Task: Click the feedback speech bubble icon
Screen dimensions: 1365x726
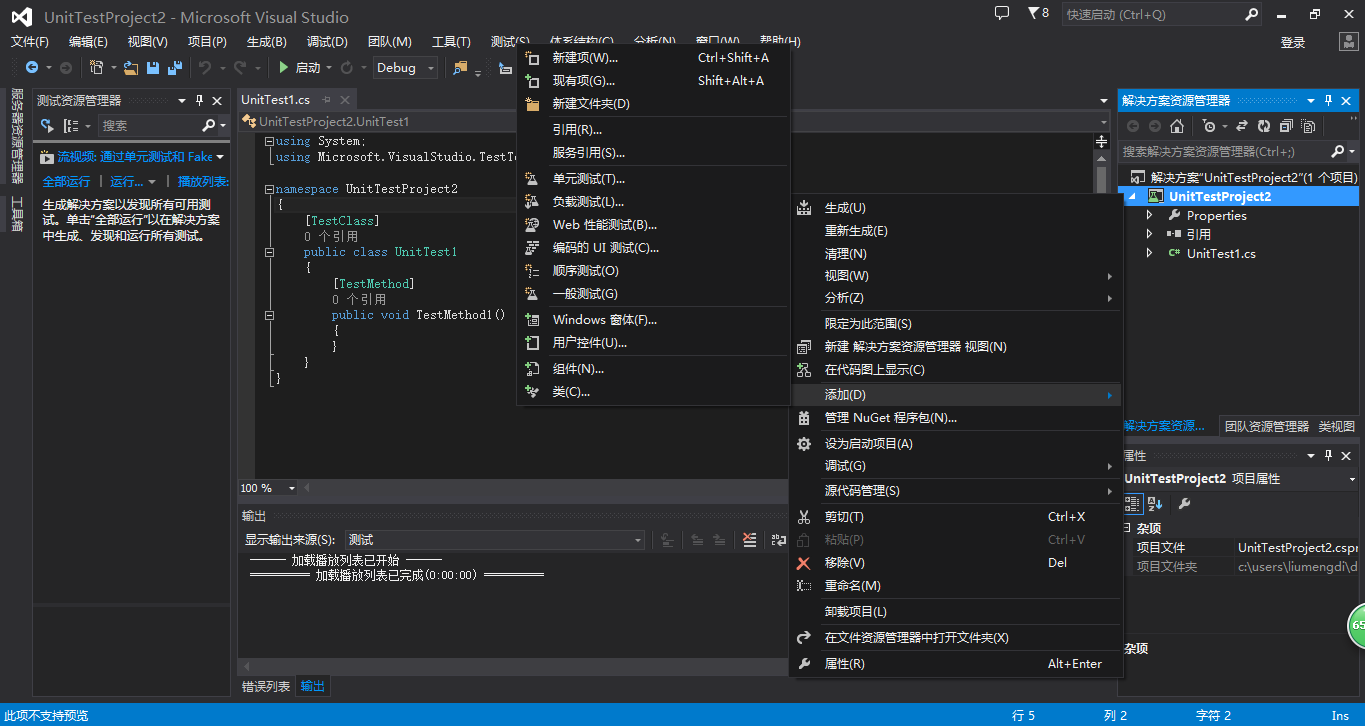Action: tap(1002, 13)
